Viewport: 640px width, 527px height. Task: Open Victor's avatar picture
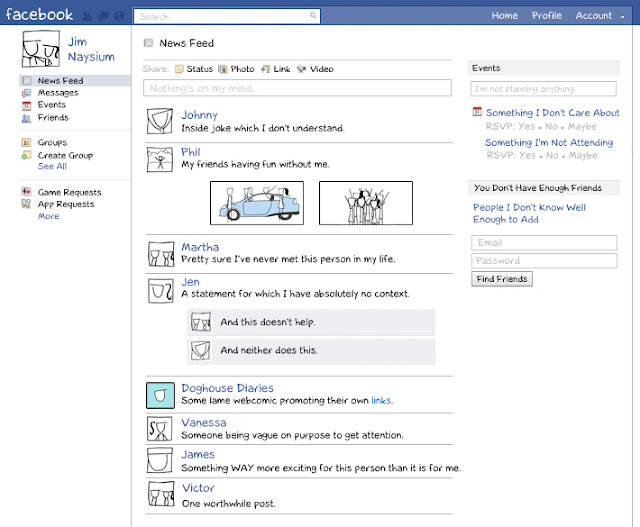coord(161,494)
